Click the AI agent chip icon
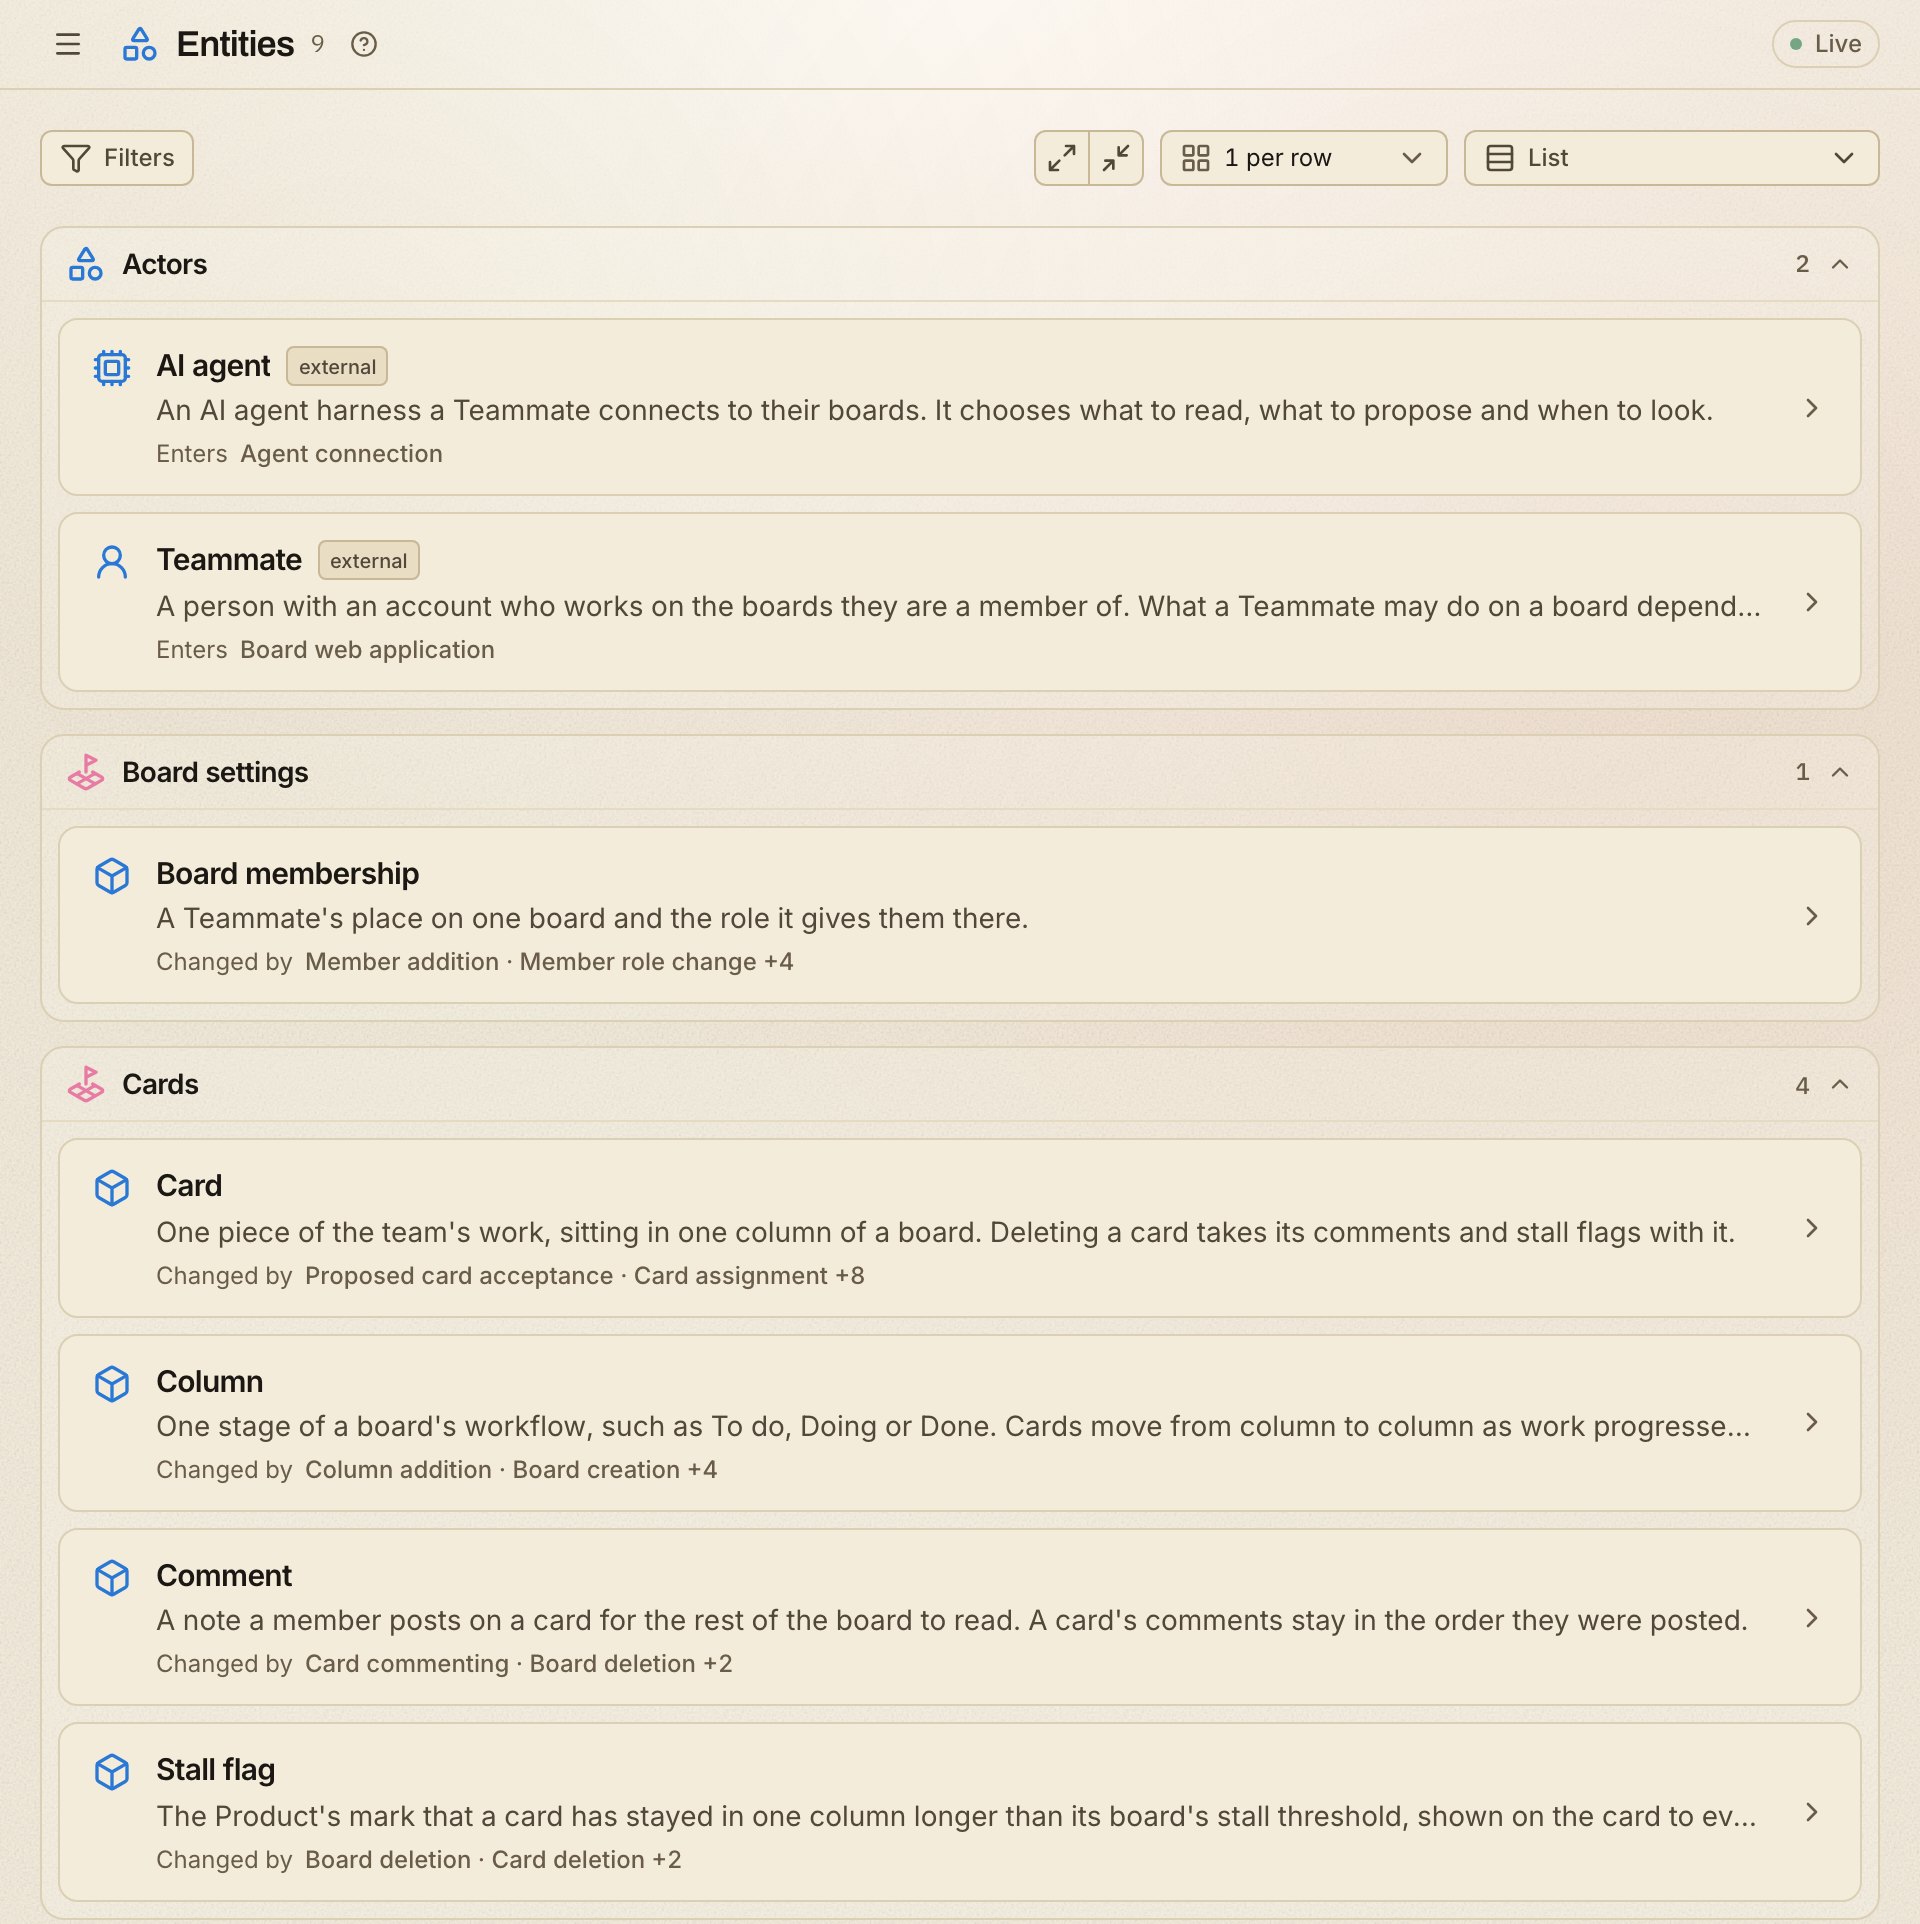1920x1924 pixels. pyautogui.click(x=112, y=367)
